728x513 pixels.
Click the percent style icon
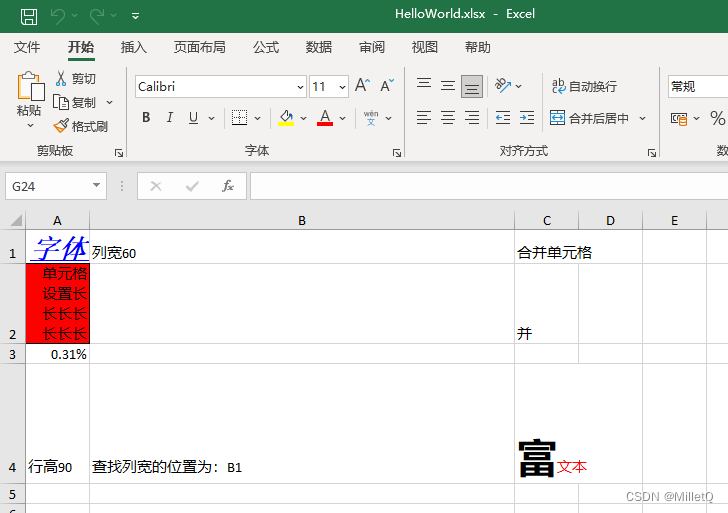tap(717, 118)
